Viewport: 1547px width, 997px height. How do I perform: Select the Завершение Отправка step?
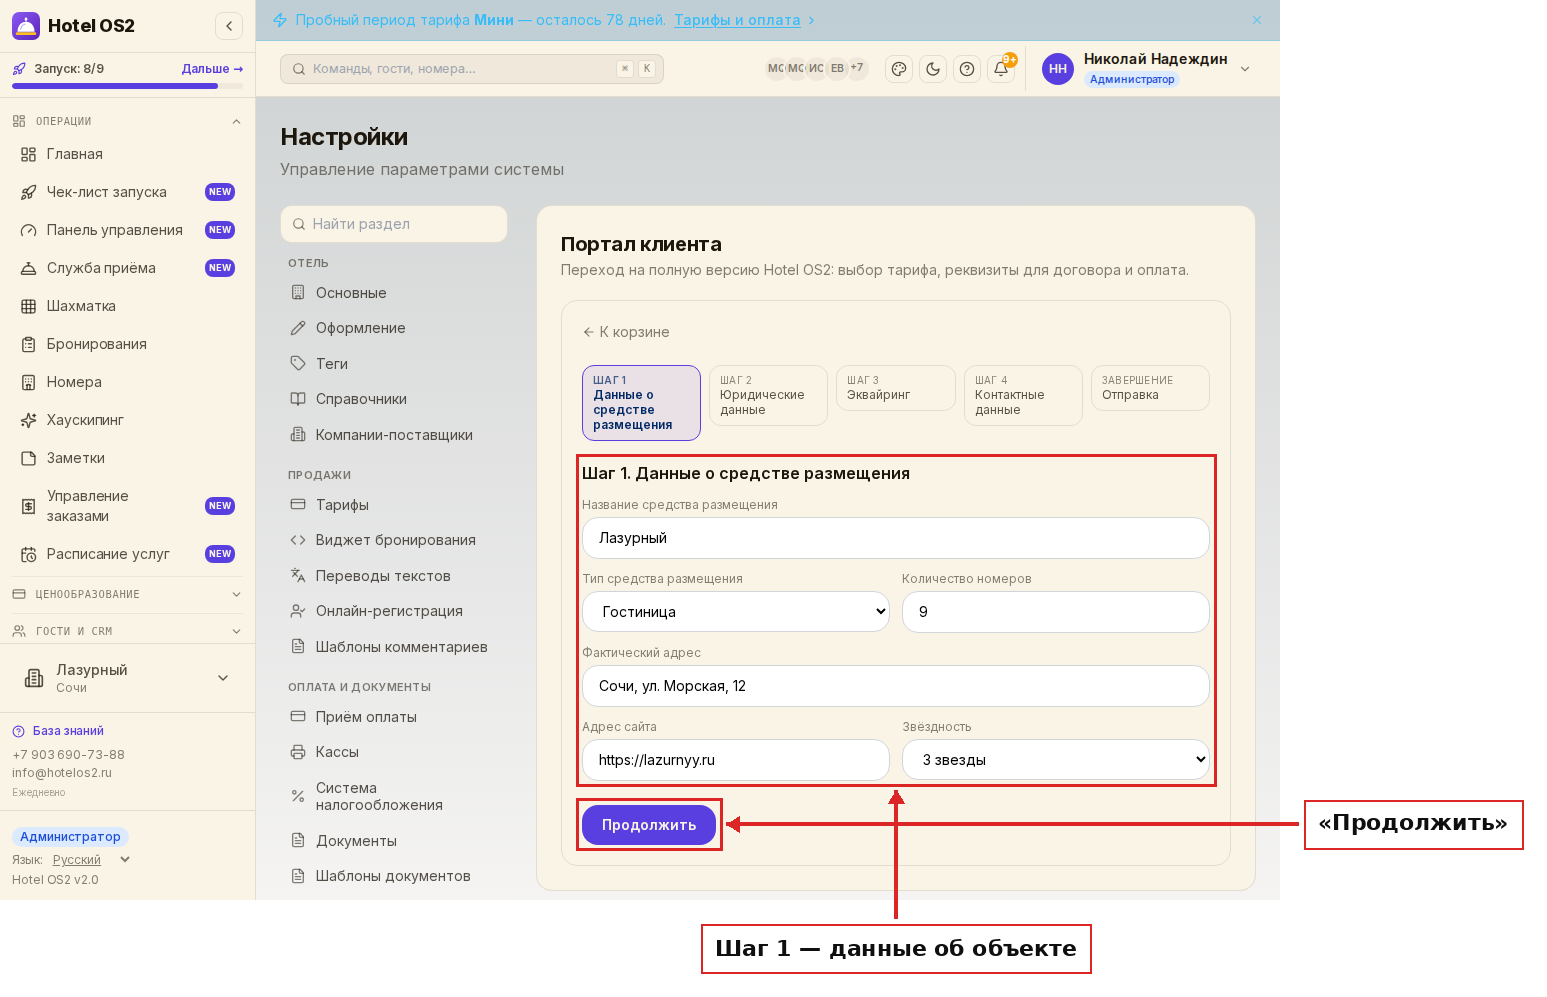click(x=1150, y=388)
